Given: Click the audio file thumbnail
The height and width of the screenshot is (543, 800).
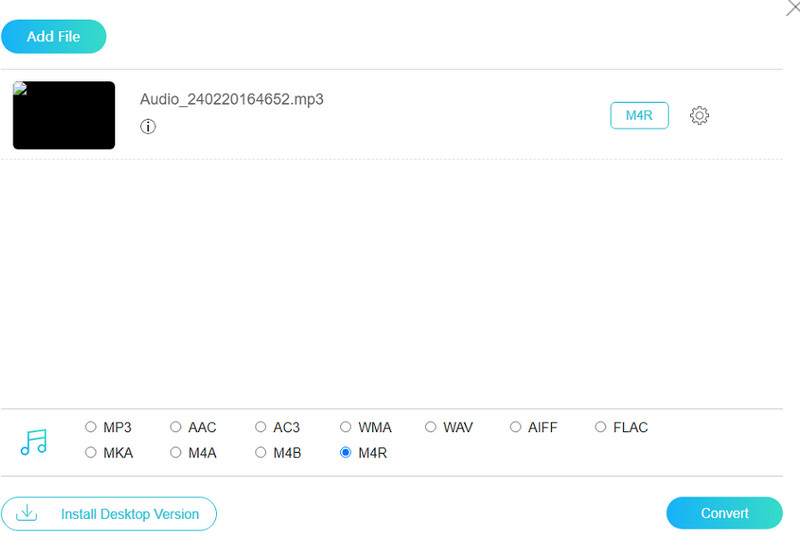Looking at the screenshot, I should [x=64, y=116].
